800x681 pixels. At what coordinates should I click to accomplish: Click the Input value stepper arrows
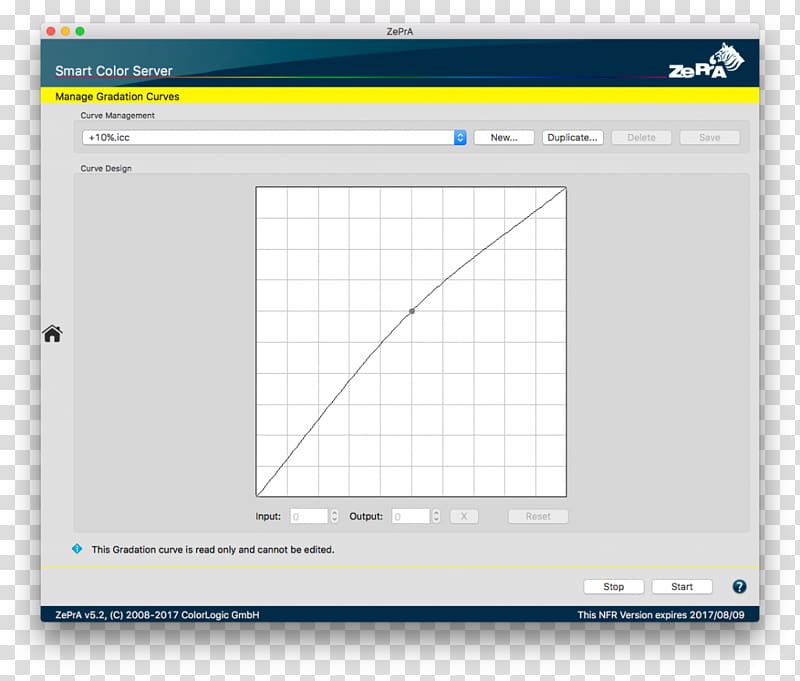click(334, 517)
